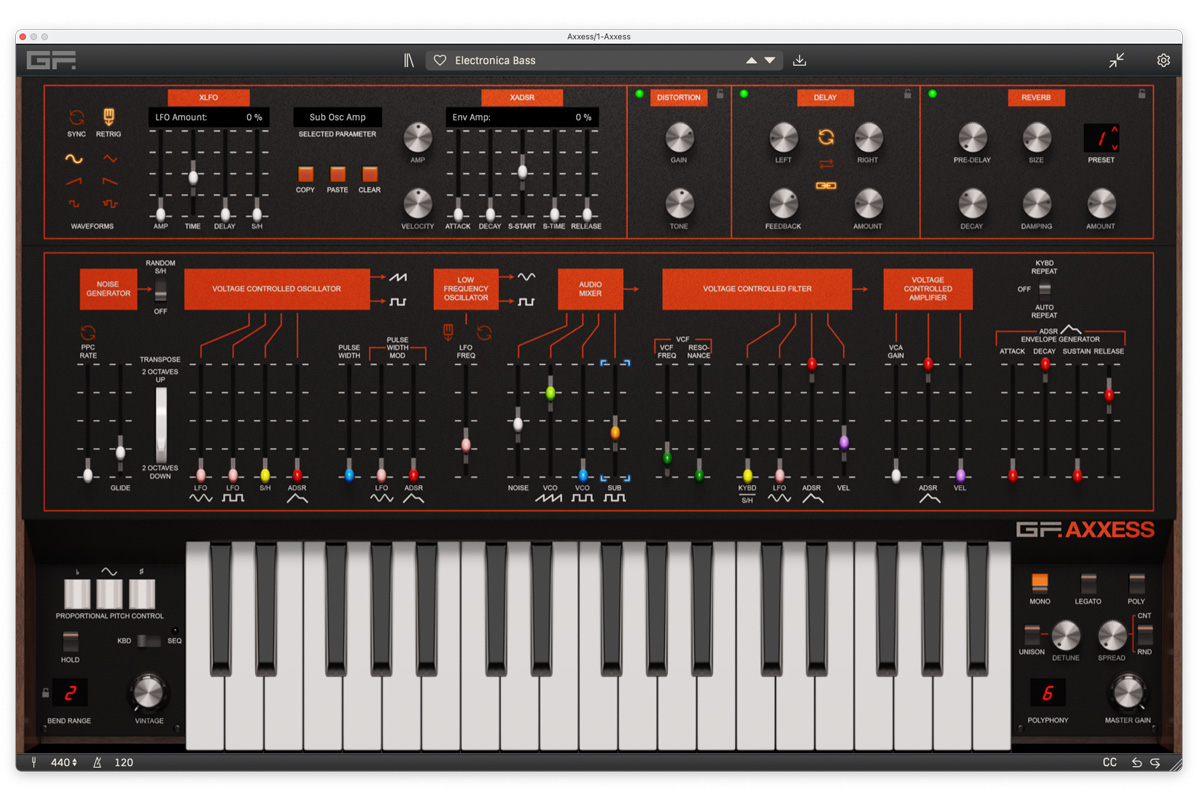Click the LFO sync icon above LFO Freq
The height and width of the screenshot is (800, 1200).
coord(484,332)
